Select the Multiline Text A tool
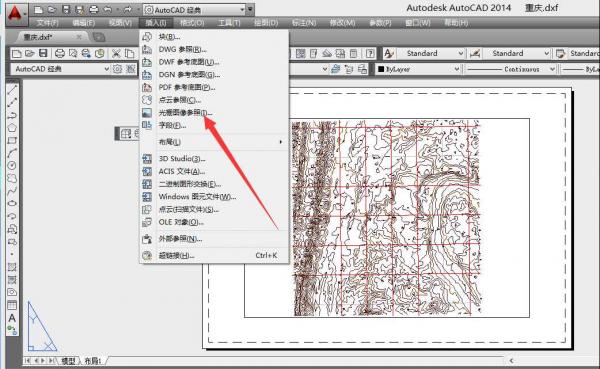The width and height of the screenshot is (600, 369). tap(12, 318)
